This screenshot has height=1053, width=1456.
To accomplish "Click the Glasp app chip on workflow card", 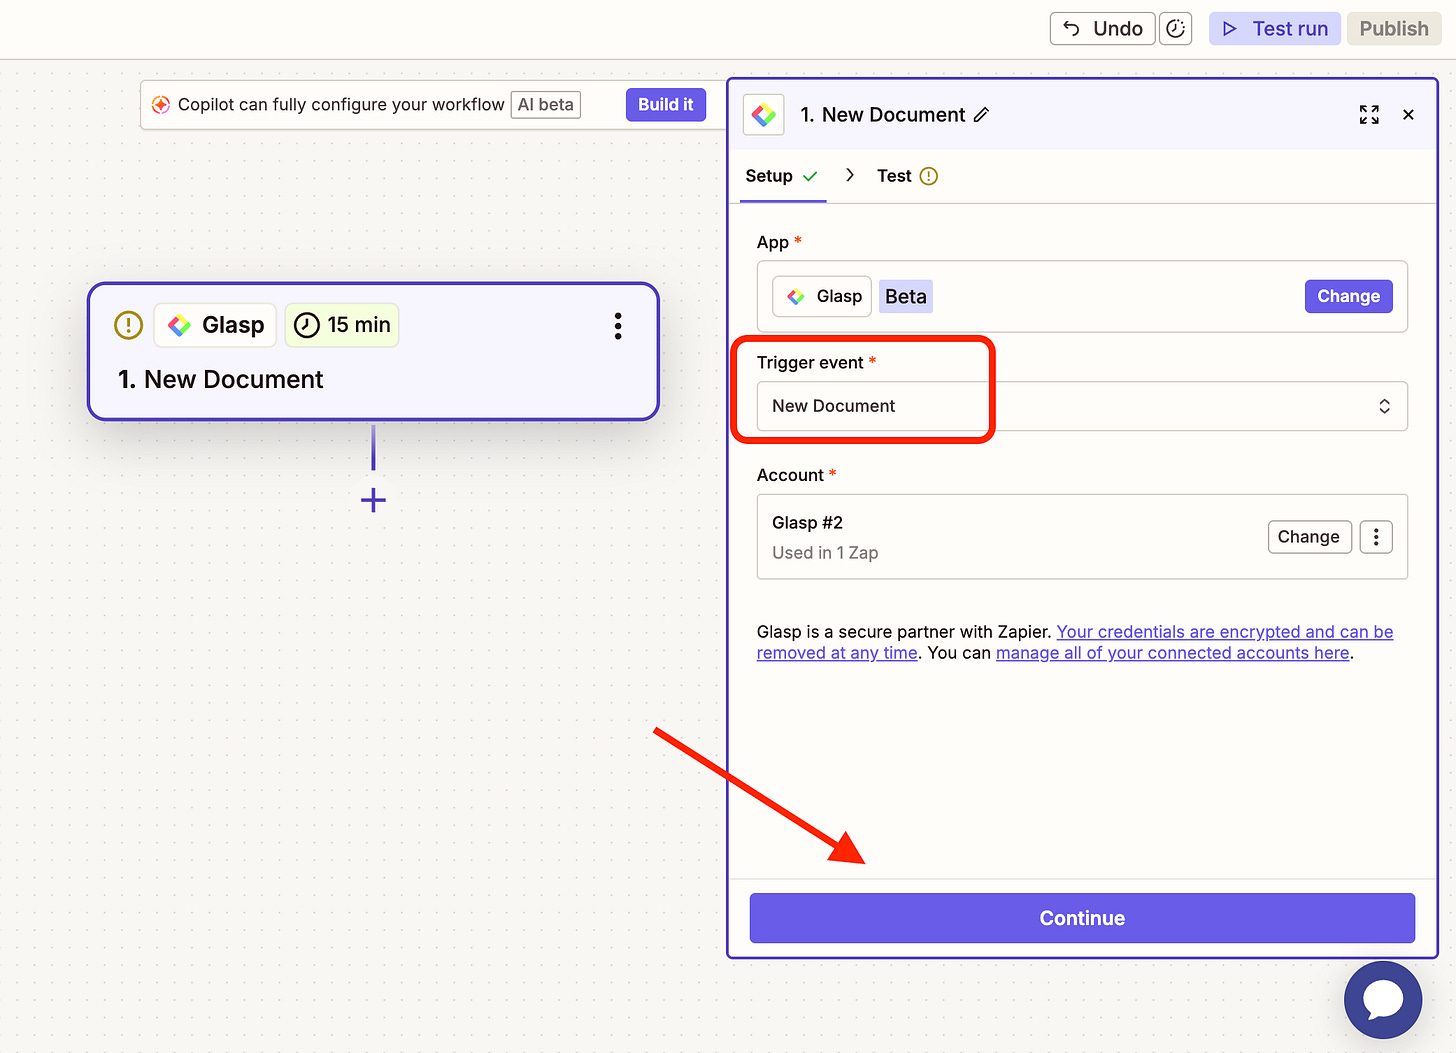I will coord(215,325).
